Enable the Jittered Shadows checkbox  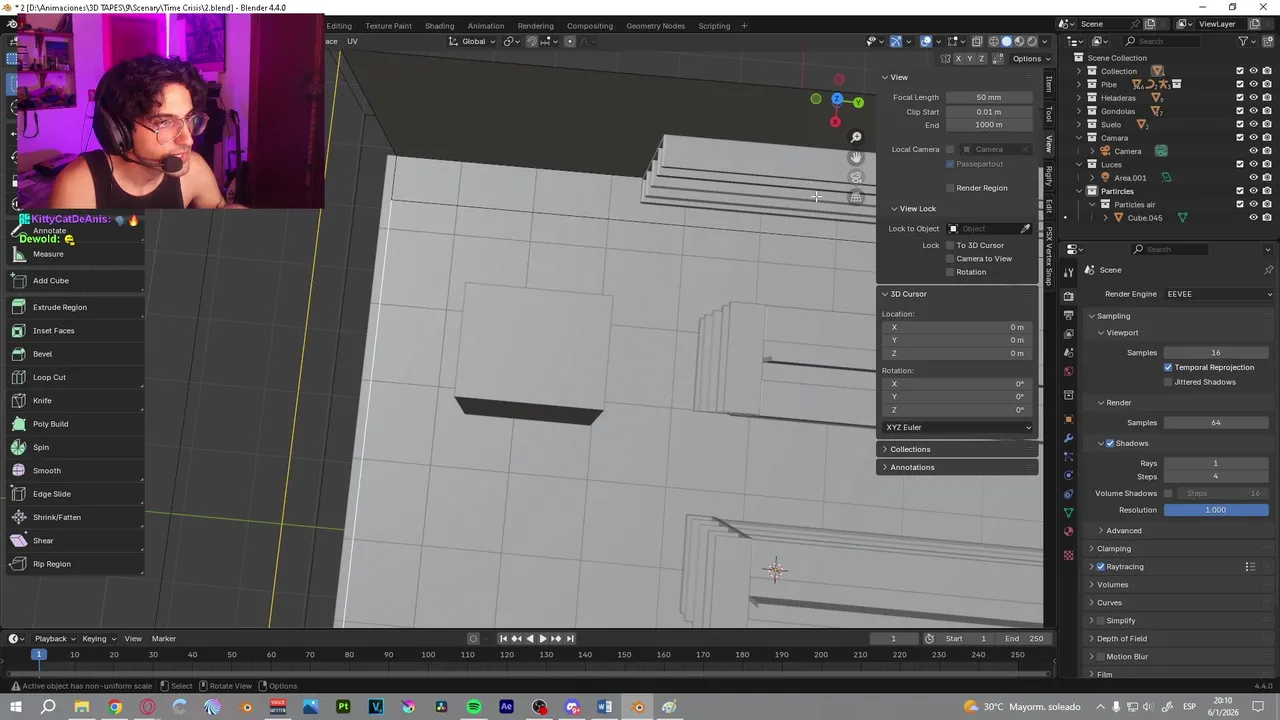(x=1168, y=382)
